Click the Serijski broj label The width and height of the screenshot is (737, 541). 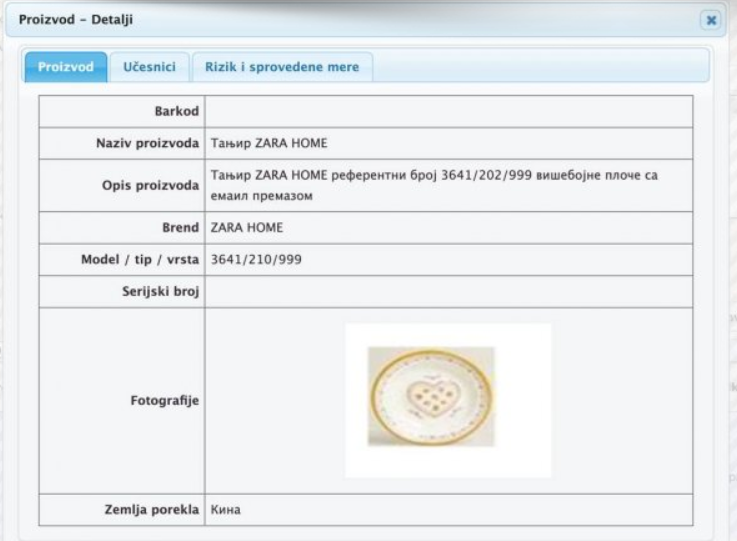(160, 292)
